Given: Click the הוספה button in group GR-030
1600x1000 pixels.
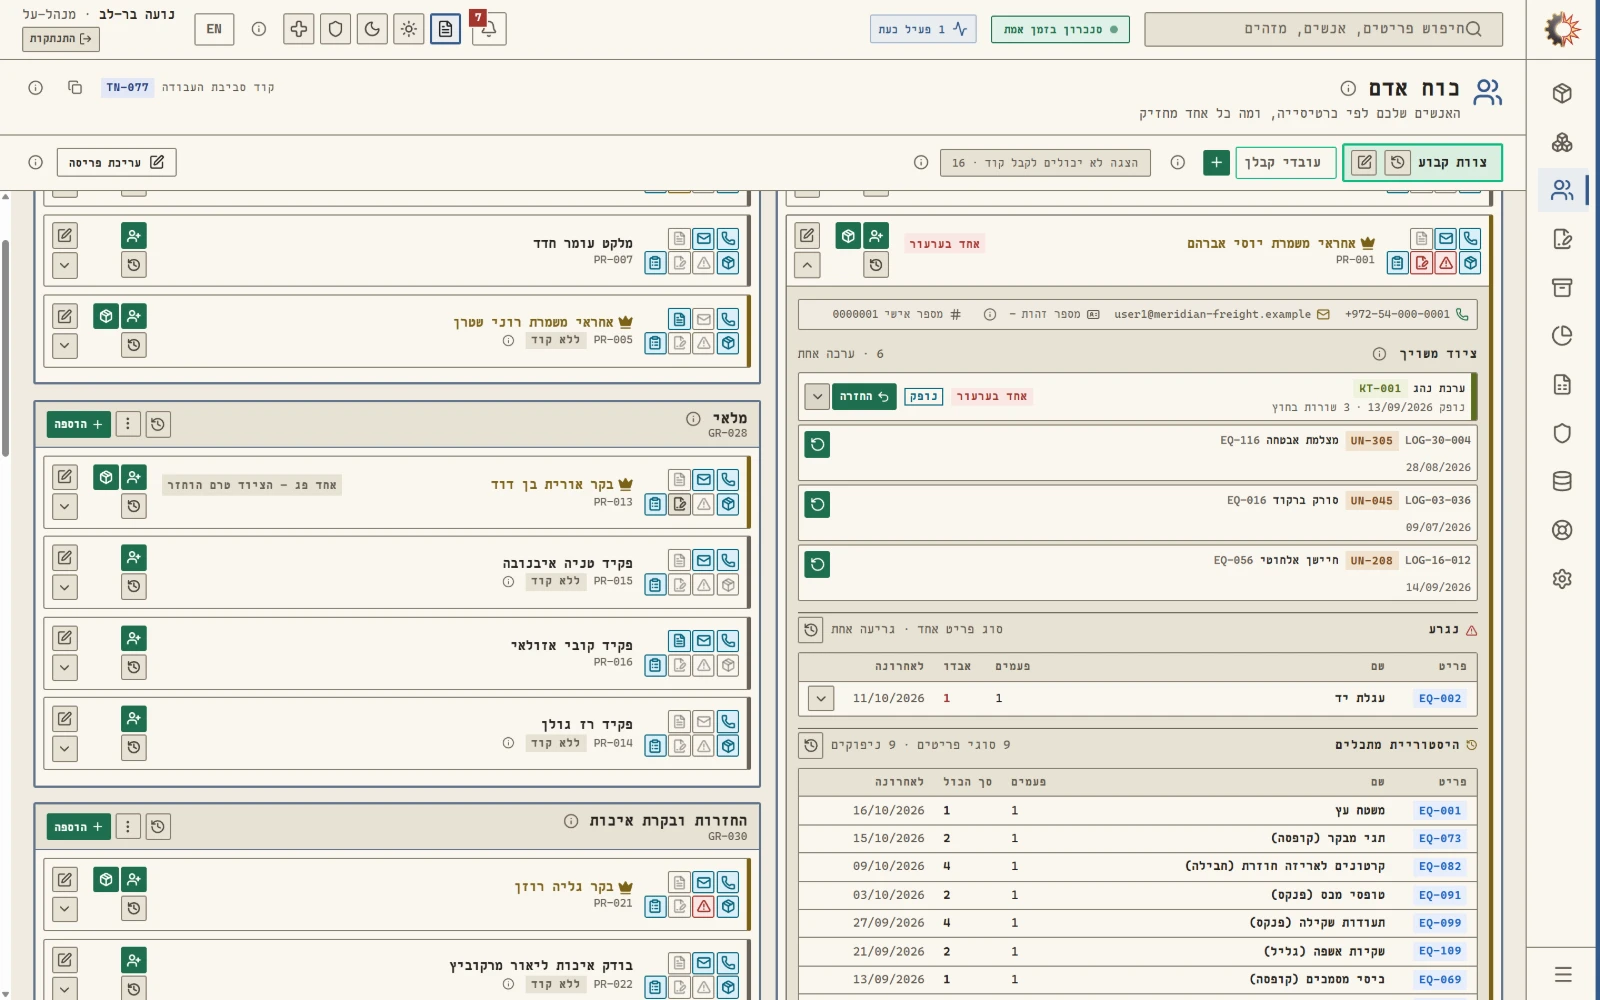Looking at the screenshot, I should pyautogui.click(x=78, y=827).
